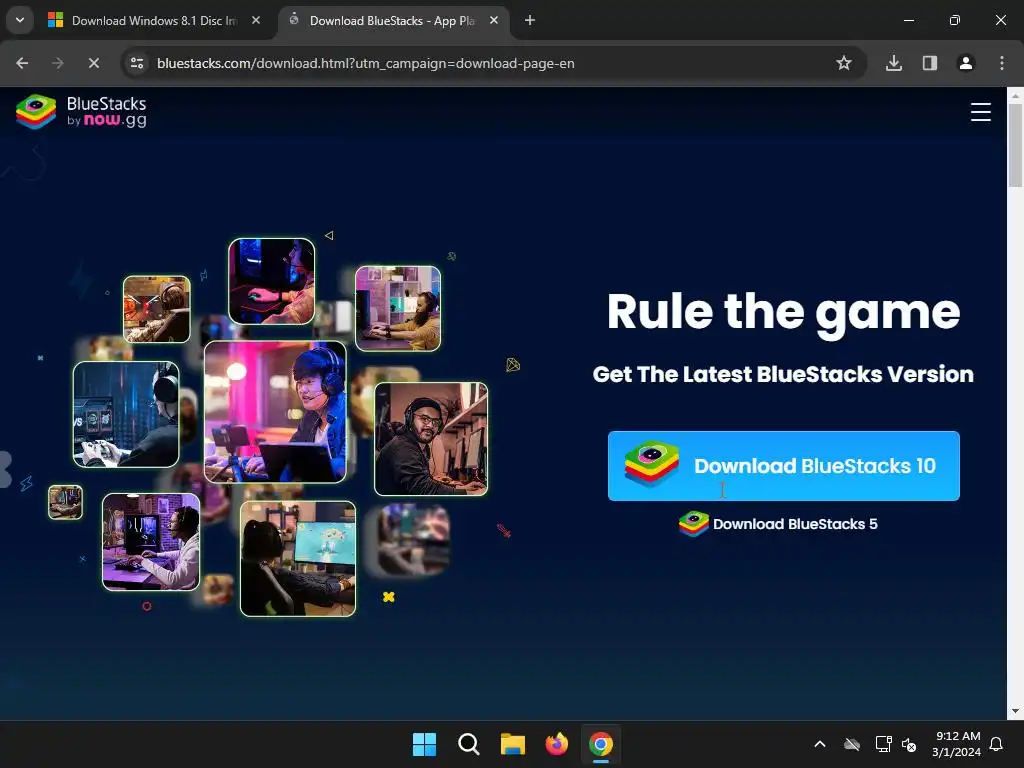This screenshot has height=768, width=1024.
Task: Click the page vertical scrollbar thumb
Action: pyautogui.click(x=1016, y=145)
